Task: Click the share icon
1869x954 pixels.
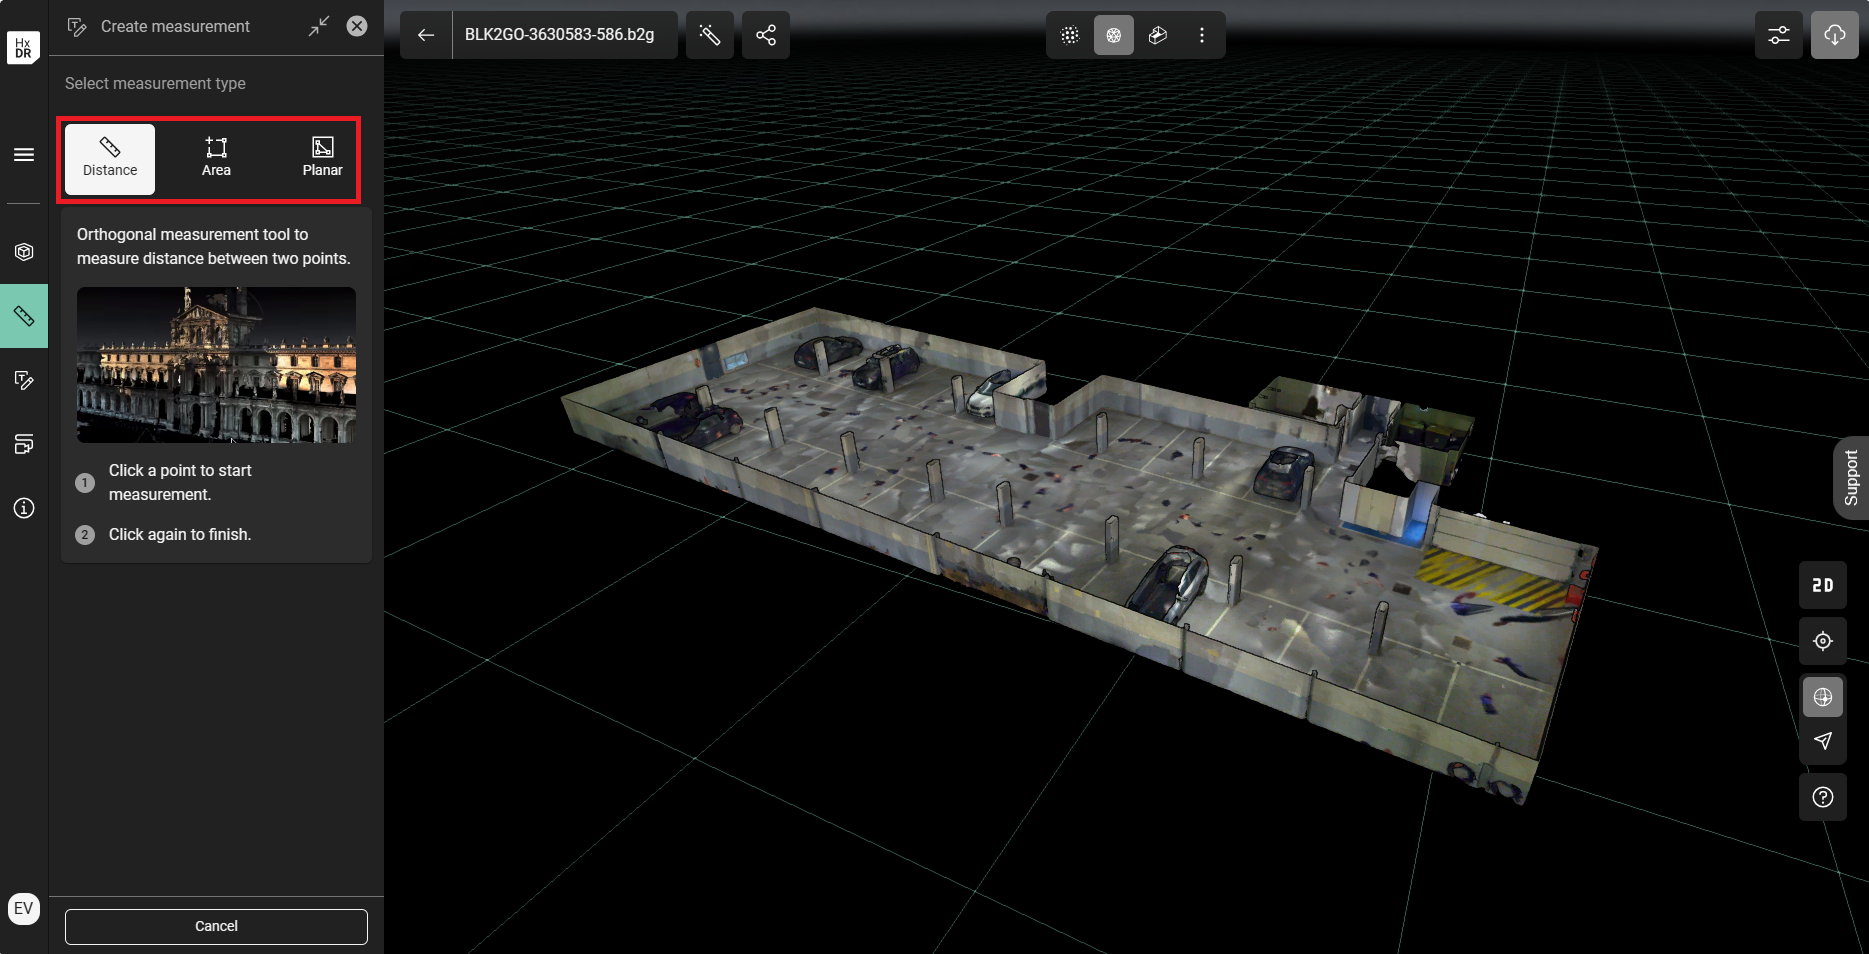Action: [766, 35]
